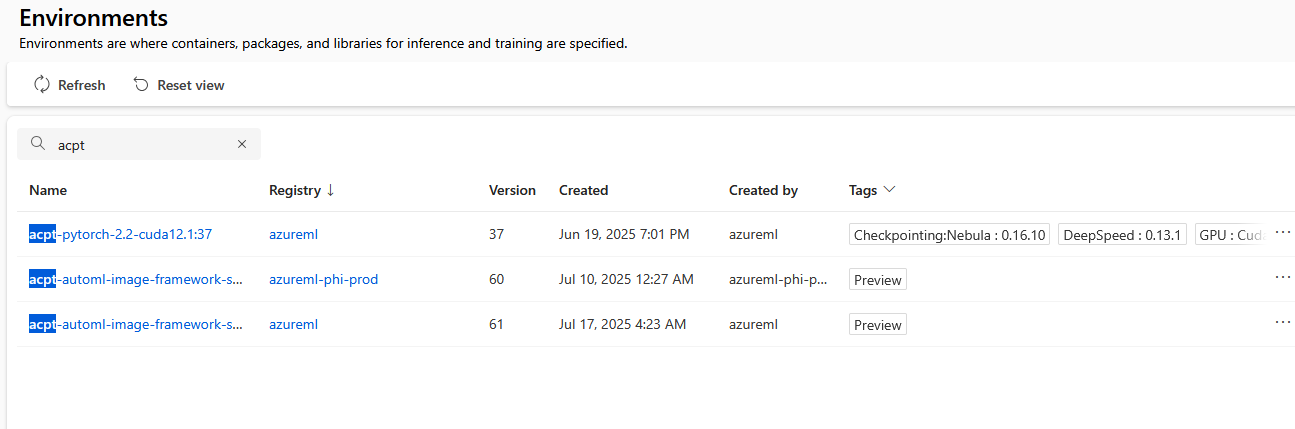Click the Version column header
The width and height of the screenshot is (1295, 429).
click(512, 190)
